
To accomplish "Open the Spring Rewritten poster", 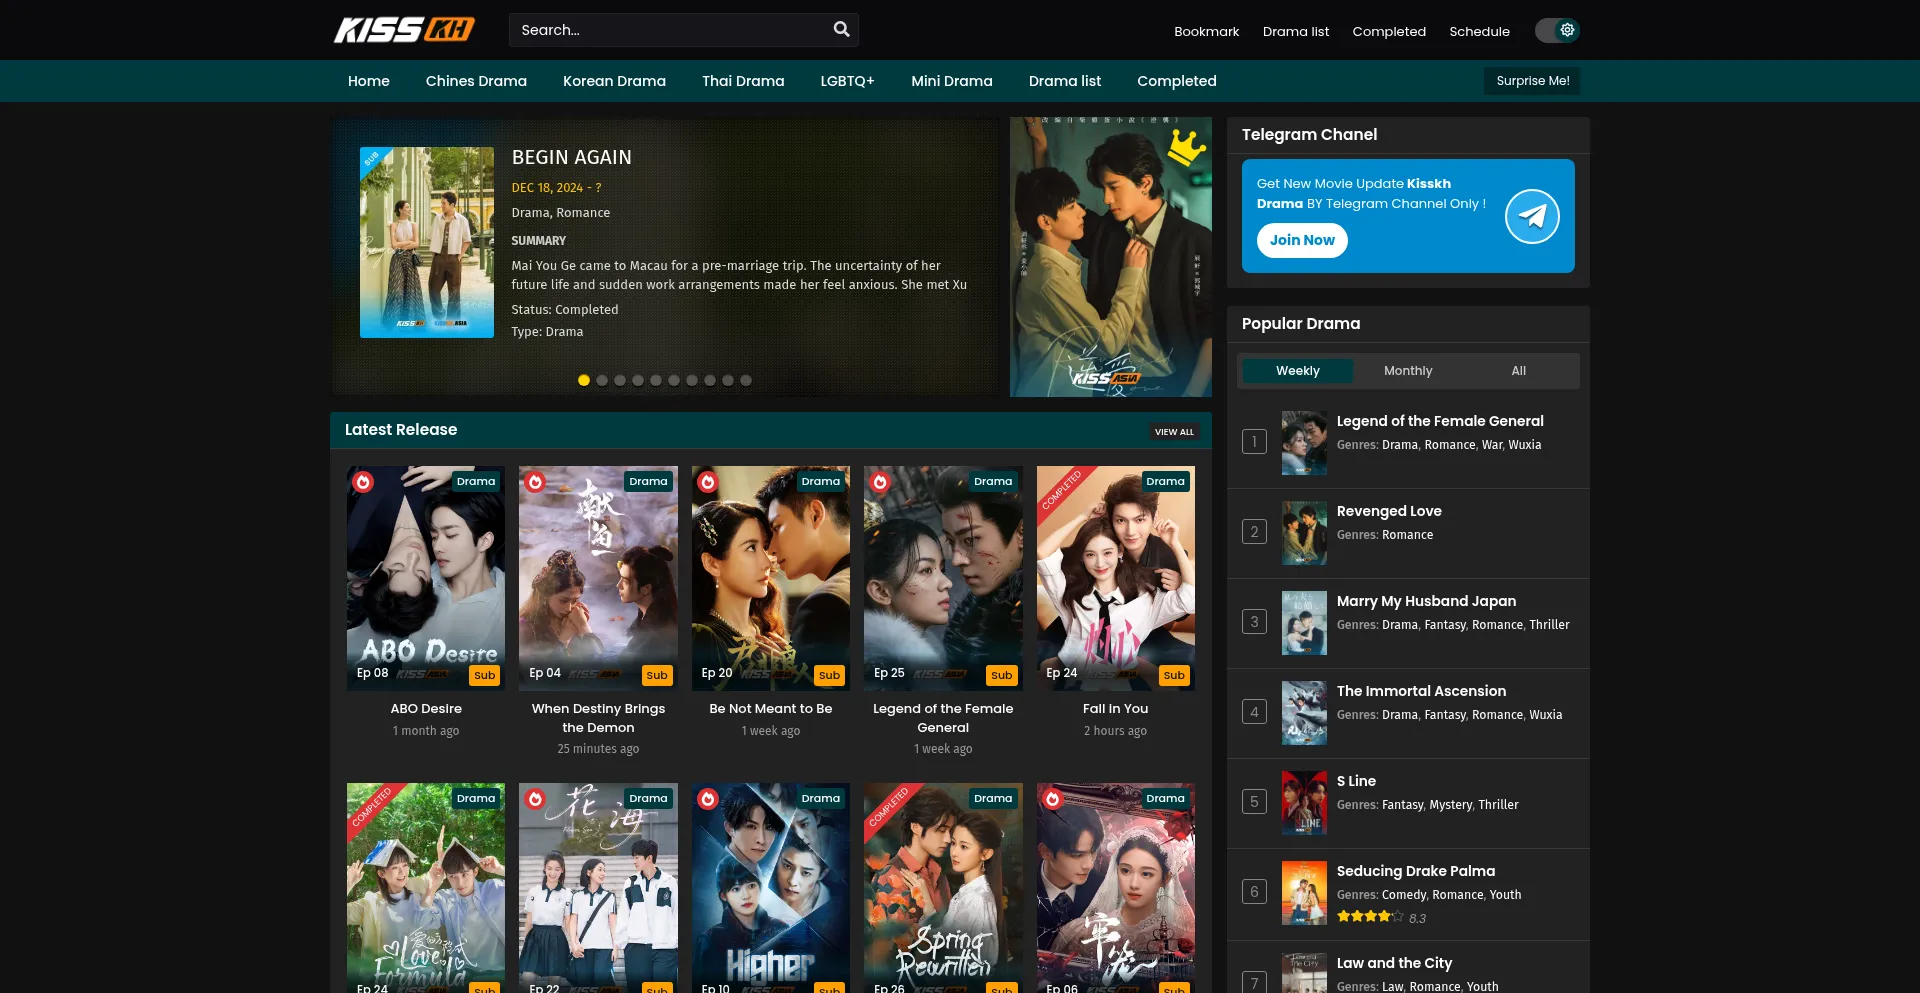I will pos(943,888).
